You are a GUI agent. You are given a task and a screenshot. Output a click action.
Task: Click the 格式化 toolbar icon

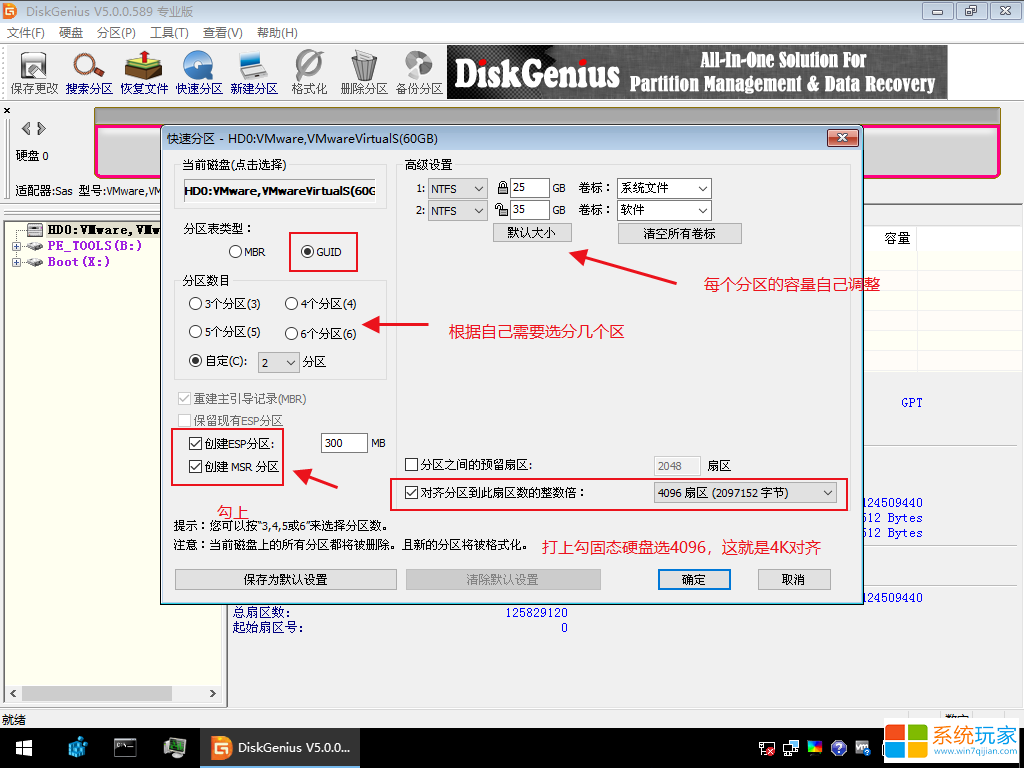pos(309,72)
